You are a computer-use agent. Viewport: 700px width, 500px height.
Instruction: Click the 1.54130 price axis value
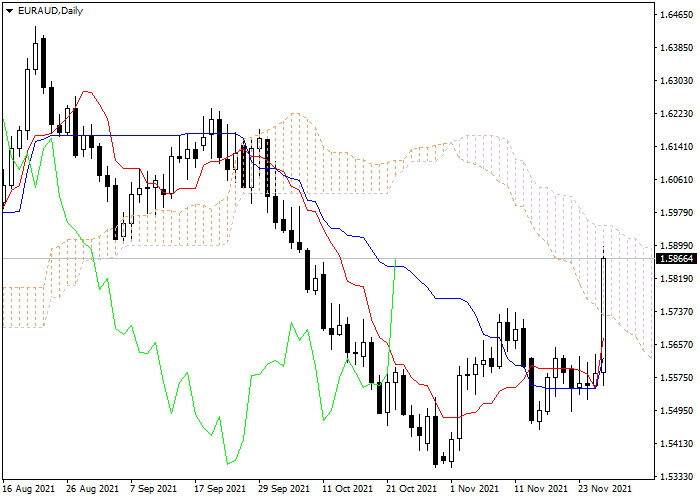(x=676, y=443)
